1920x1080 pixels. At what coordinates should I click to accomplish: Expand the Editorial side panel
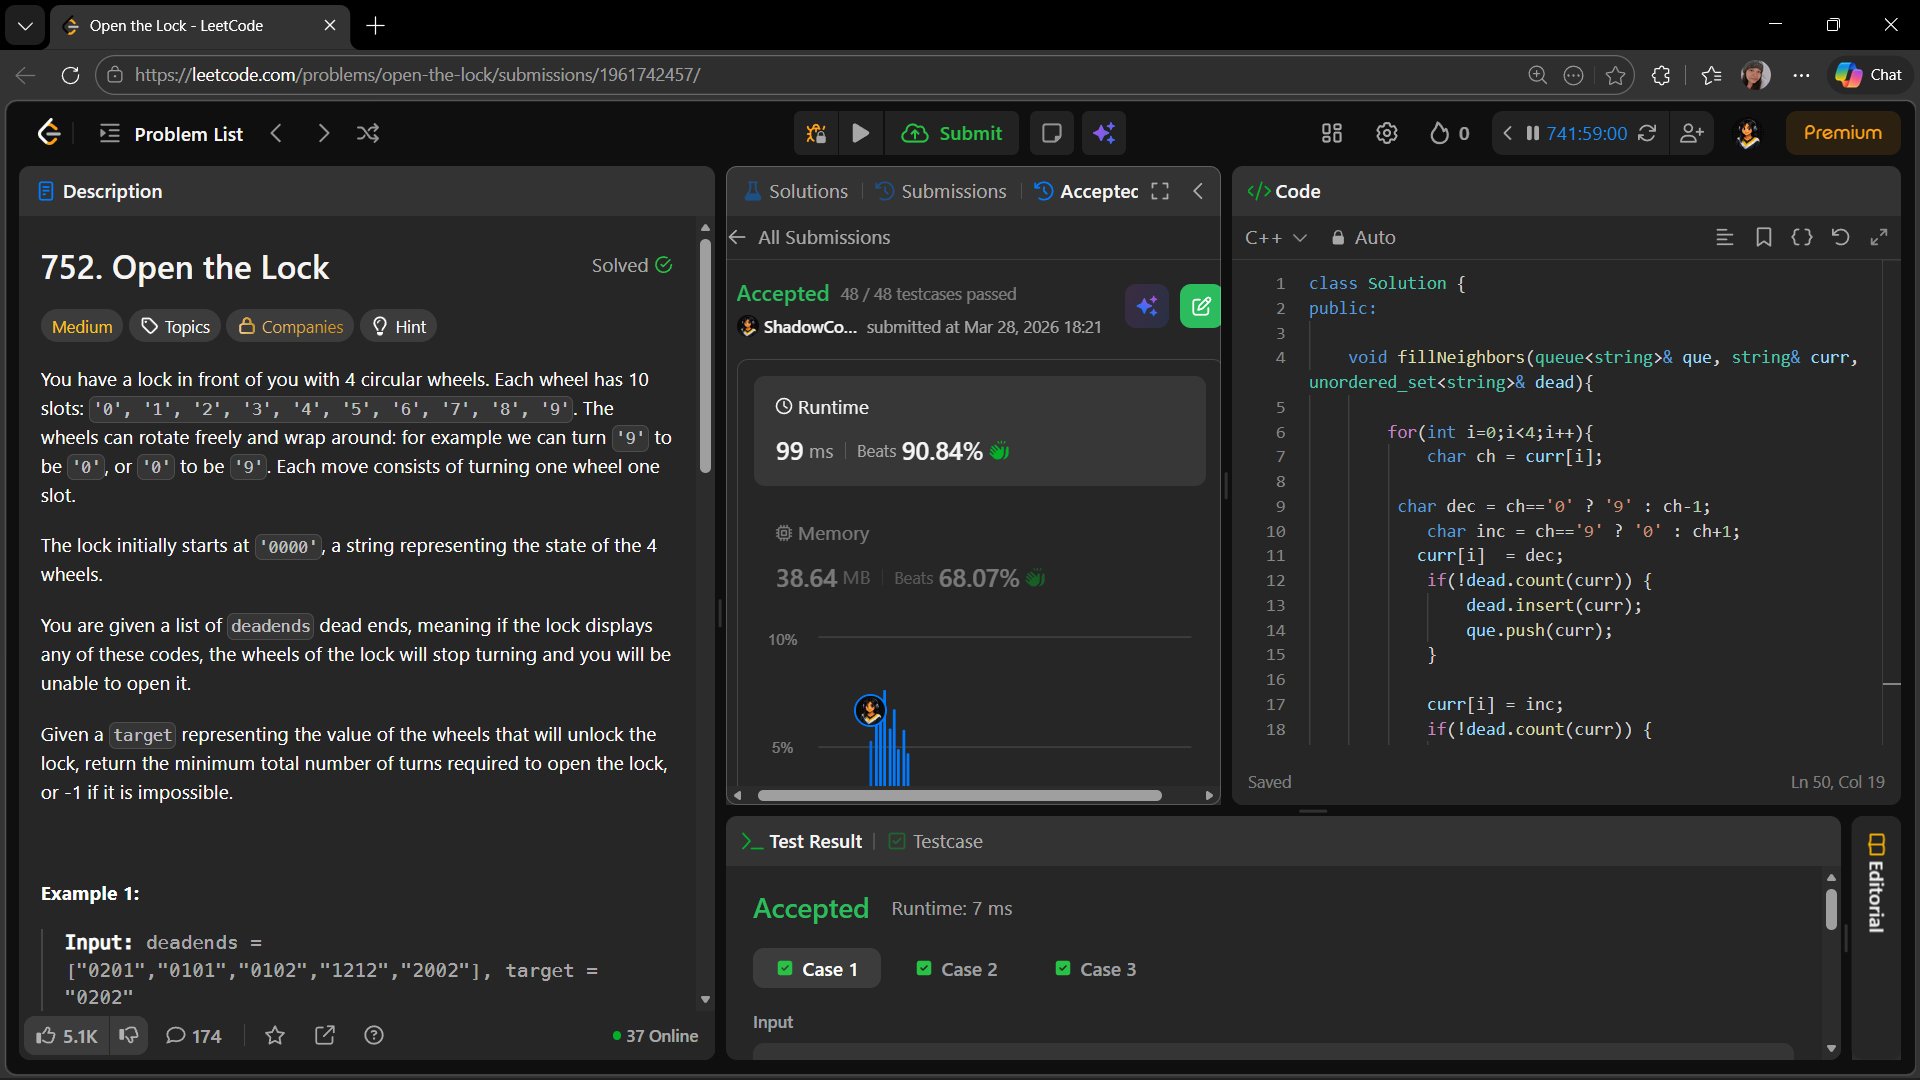[1876, 884]
